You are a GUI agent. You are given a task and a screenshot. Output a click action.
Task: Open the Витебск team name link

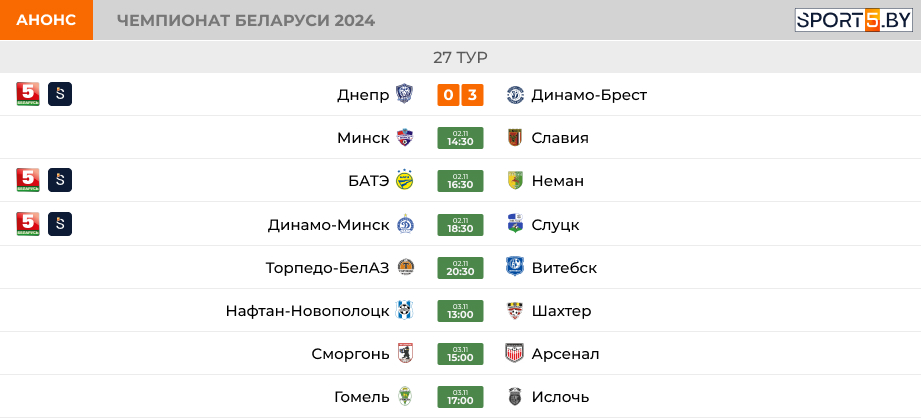click(564, 268)
